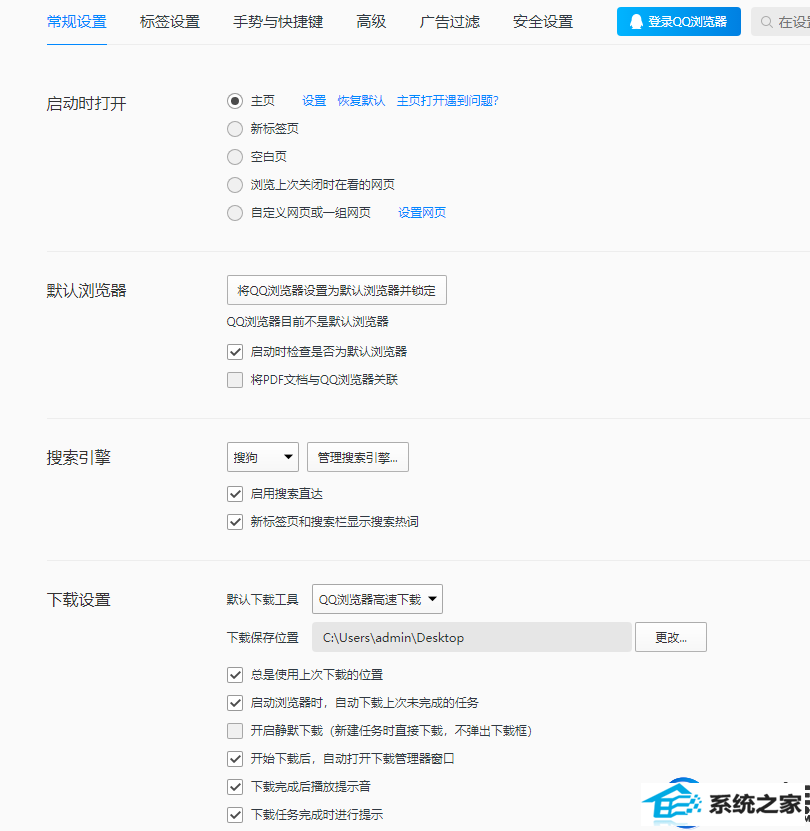Viewport: 810px width, 831px height.
Task: Click the 管理搜索引擎... button
Action: click(x=358, y=457)
